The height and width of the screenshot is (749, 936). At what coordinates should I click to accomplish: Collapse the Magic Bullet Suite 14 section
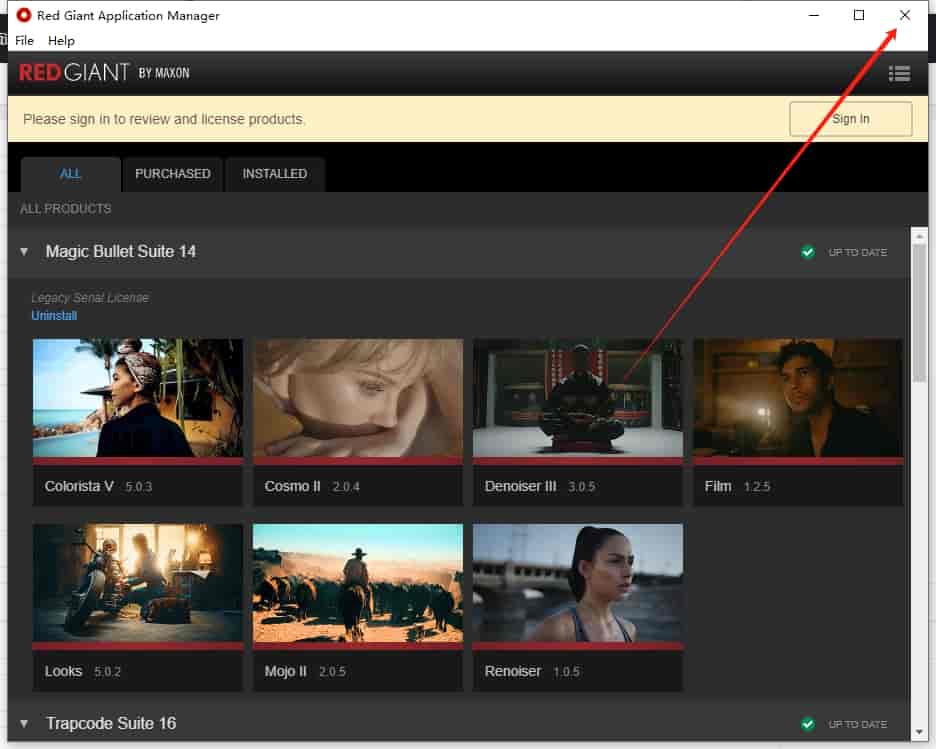(x=24, y=252)
